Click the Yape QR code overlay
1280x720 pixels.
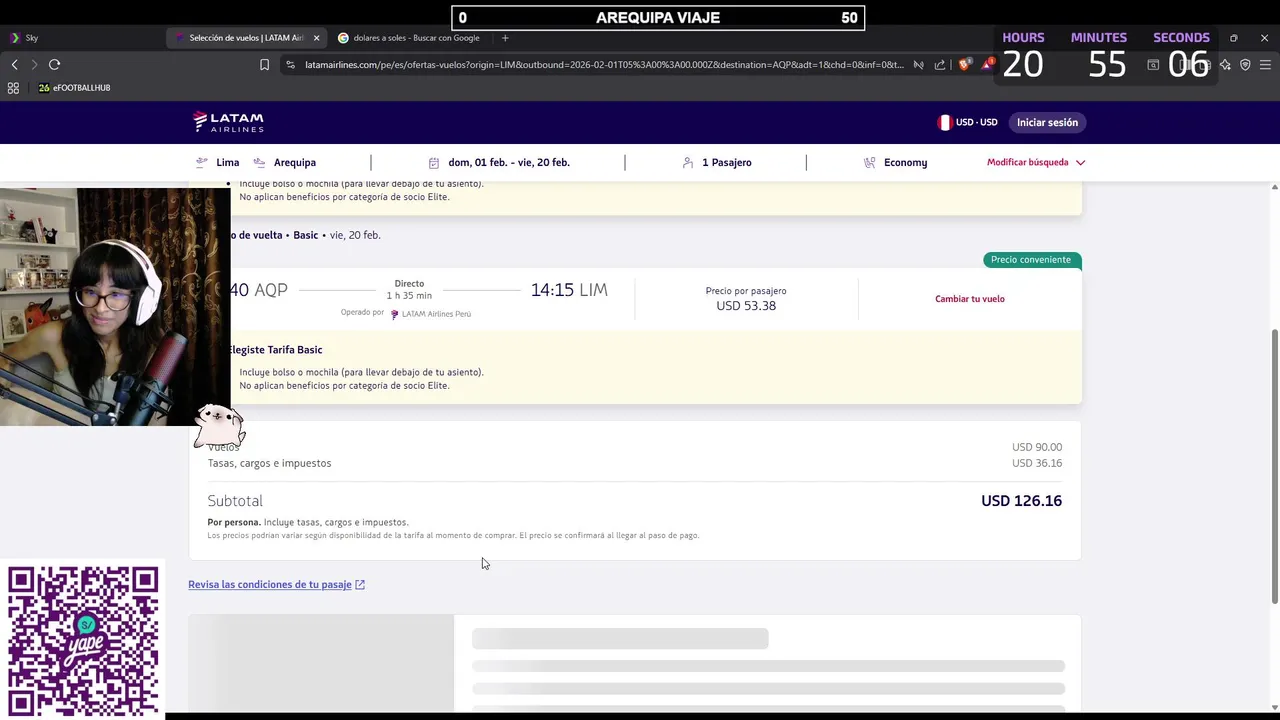click(x=83, y=640)
